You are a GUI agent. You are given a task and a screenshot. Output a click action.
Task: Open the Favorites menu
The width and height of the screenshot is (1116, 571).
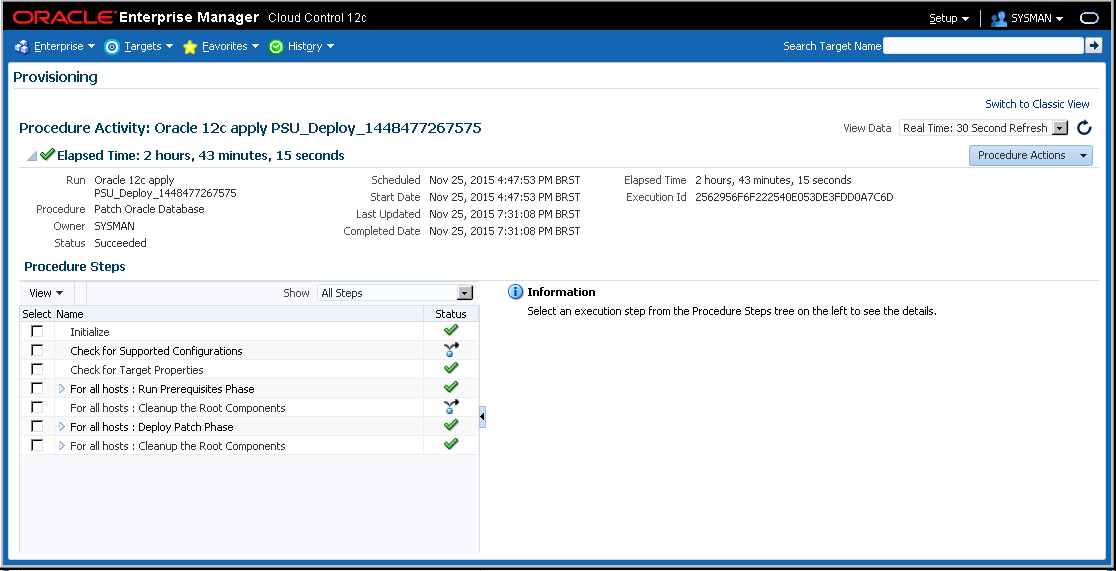coord(230,46)
